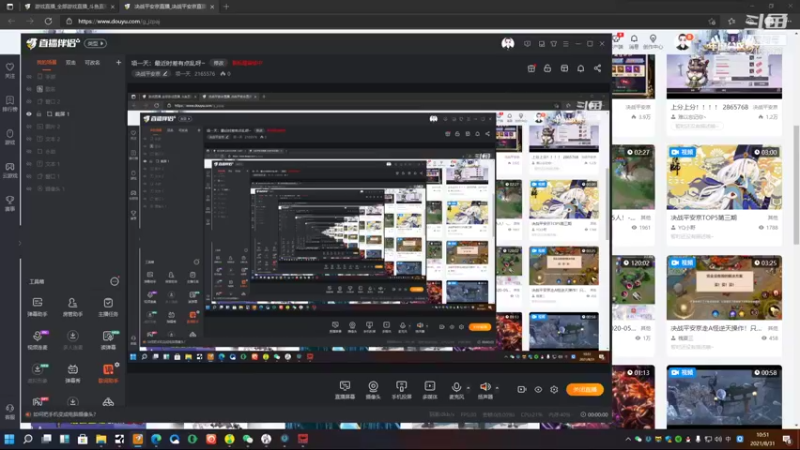Open the 03:25 video thumbnail
This screenshot has height=450, width=800.
point(724,288)
